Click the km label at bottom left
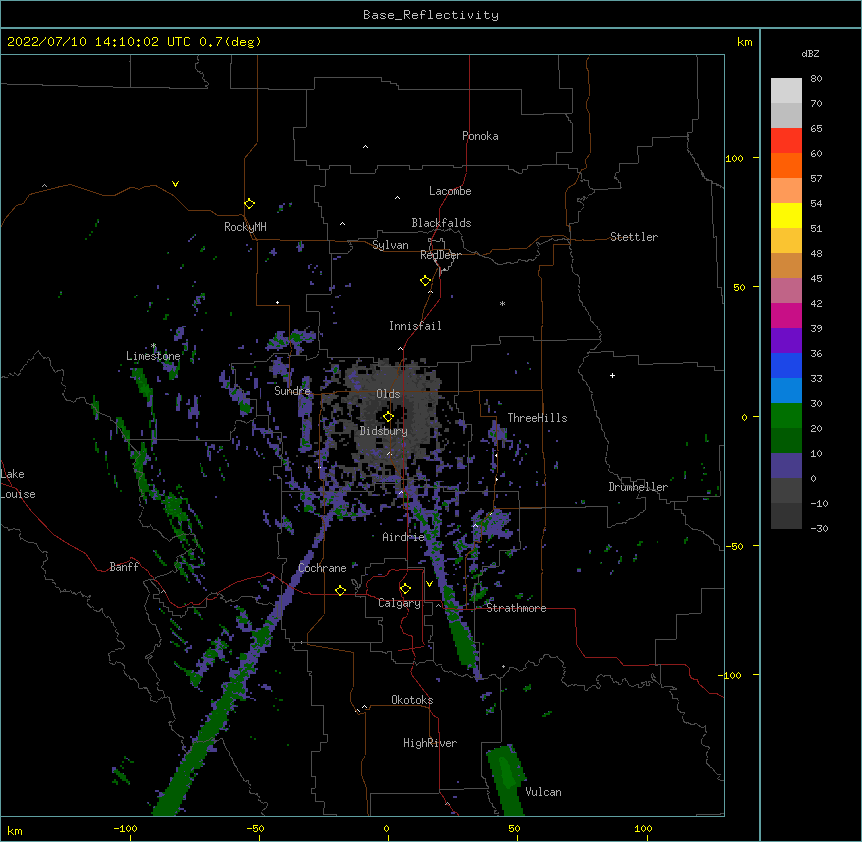The height and width of the screenshot is (842, 862). [x=15, y=830]
